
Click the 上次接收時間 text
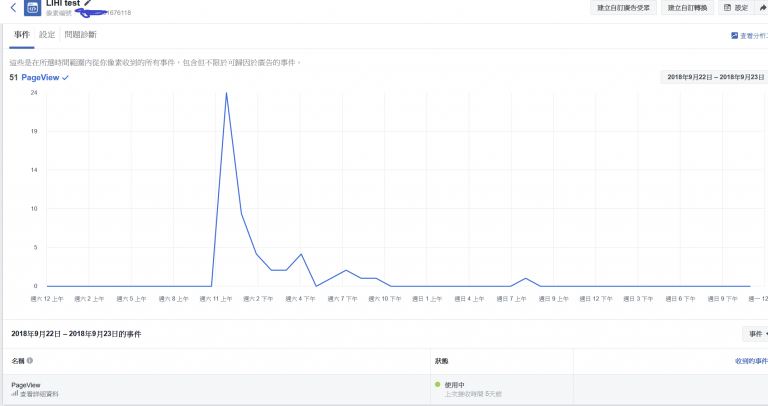tap(473, 394)
